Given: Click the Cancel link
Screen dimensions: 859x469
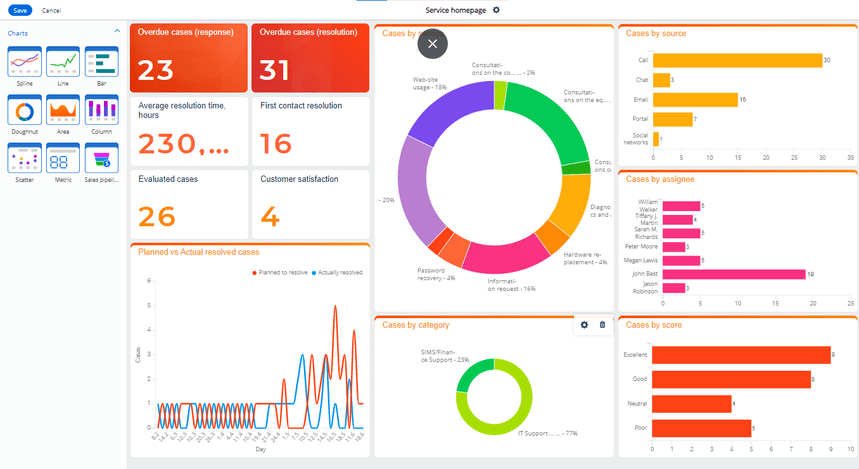Looking at the screenshot, I should (51, 10).
